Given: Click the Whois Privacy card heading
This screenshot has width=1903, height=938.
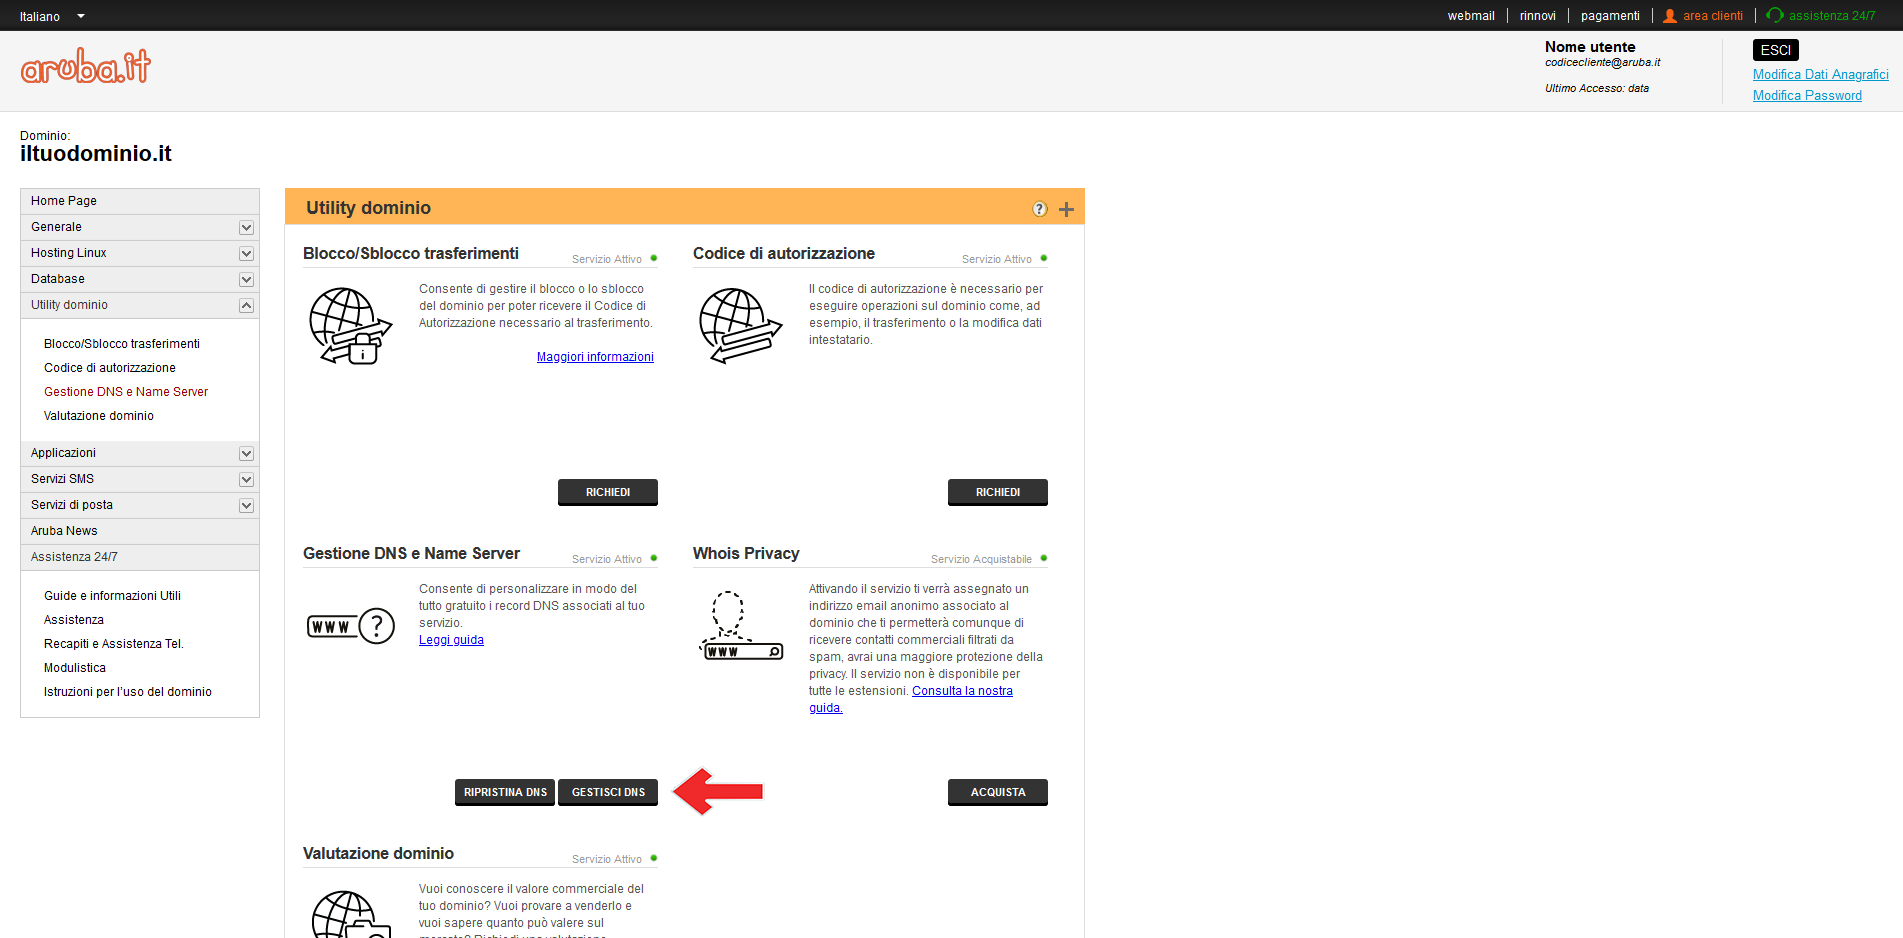Looking at the screenshot, I should point(746,554).
